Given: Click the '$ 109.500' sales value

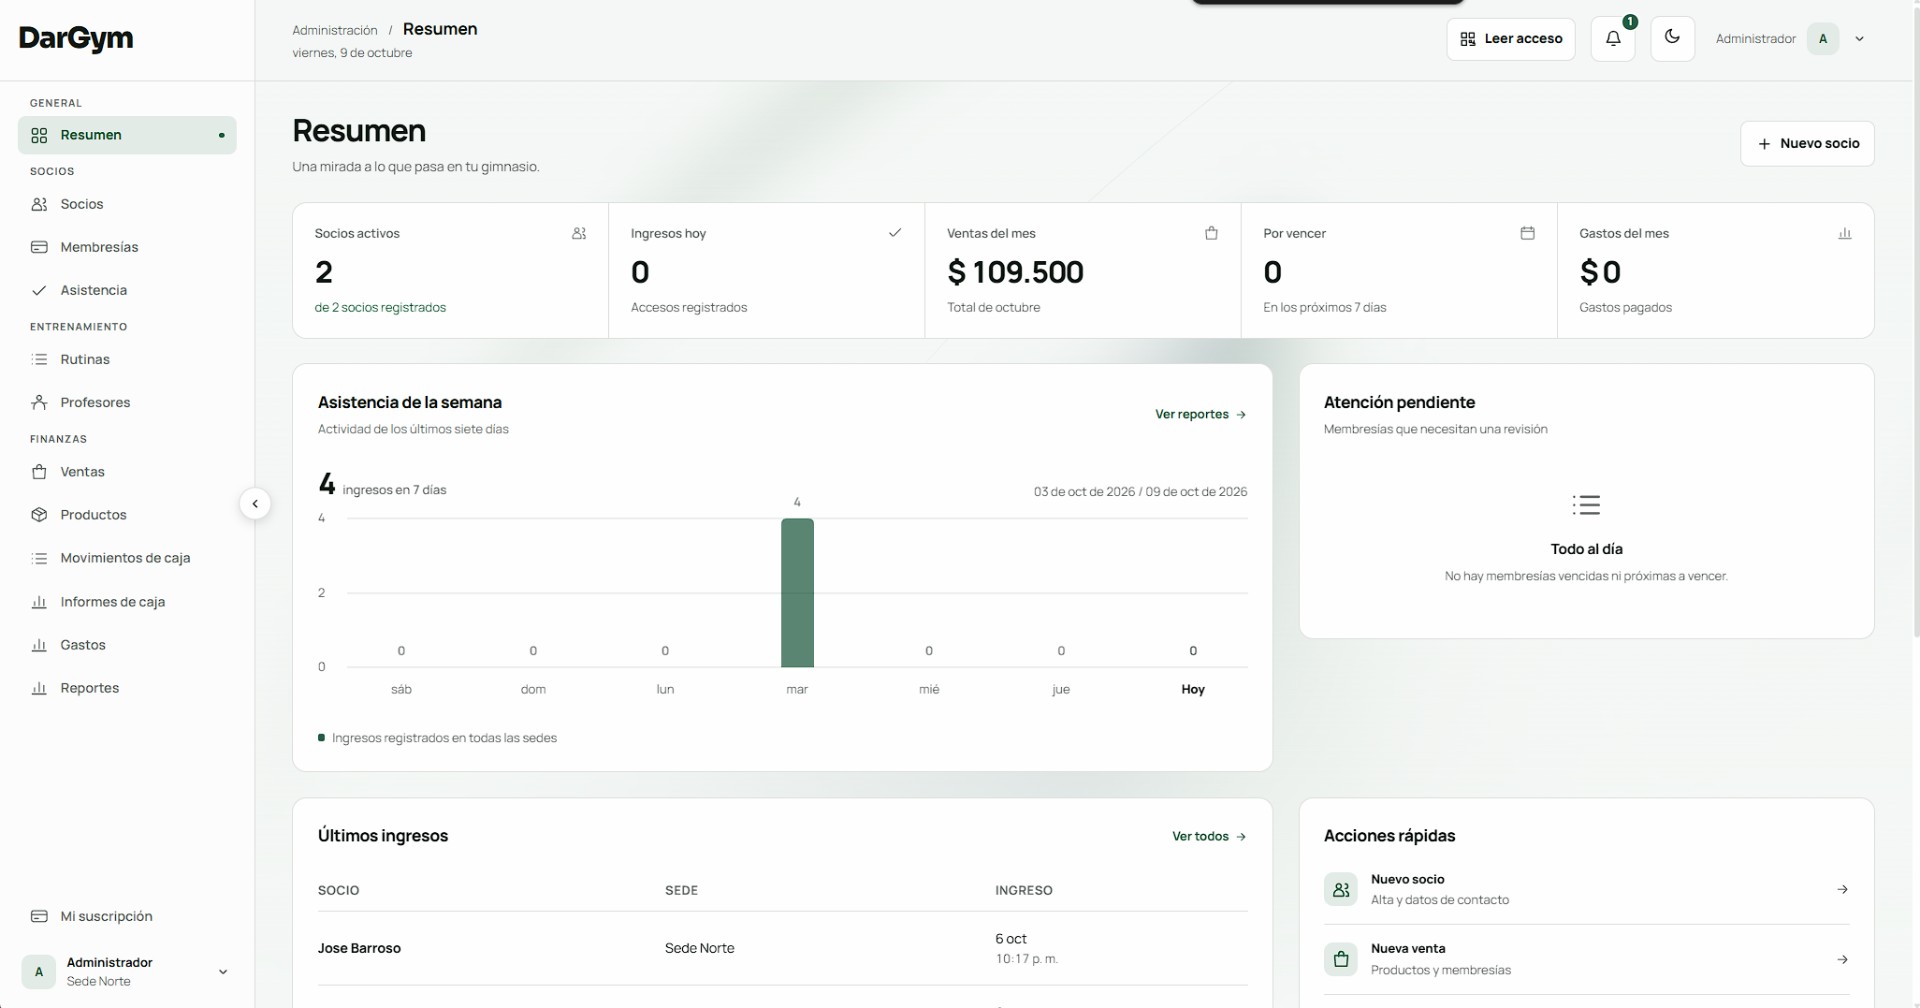Looking at the screenshot, I should 1015,272.
